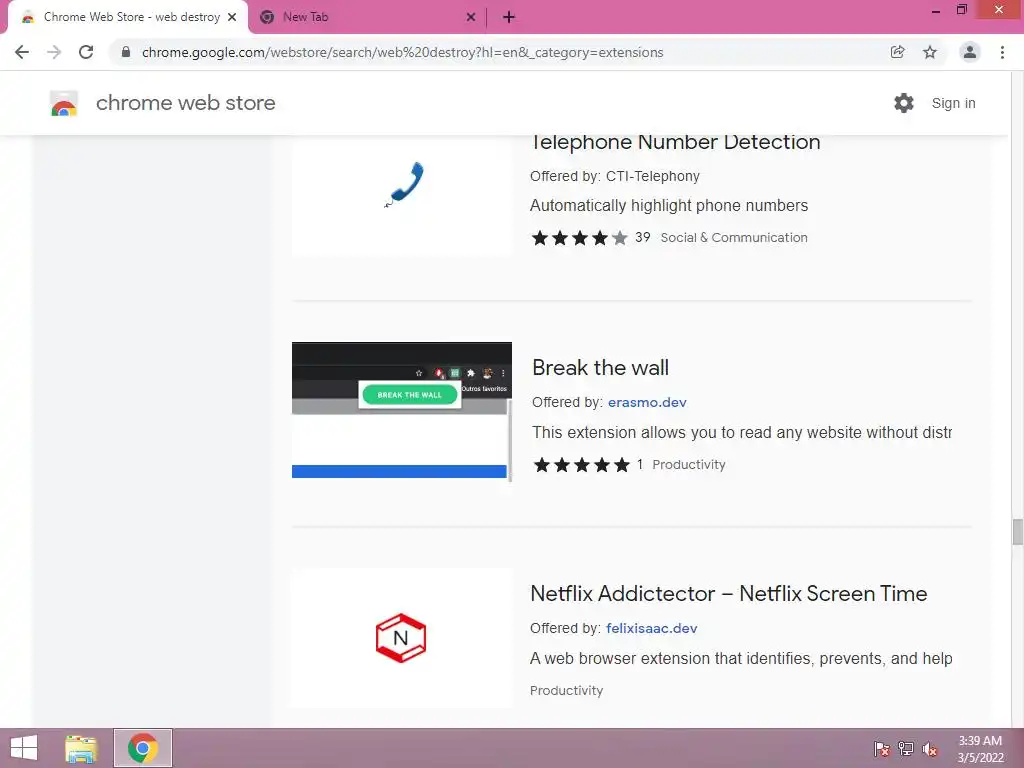The height and width of the screenshot is (768, 1024).
Task: Open Action Center flag tray icon
Action: pos(882,748)
